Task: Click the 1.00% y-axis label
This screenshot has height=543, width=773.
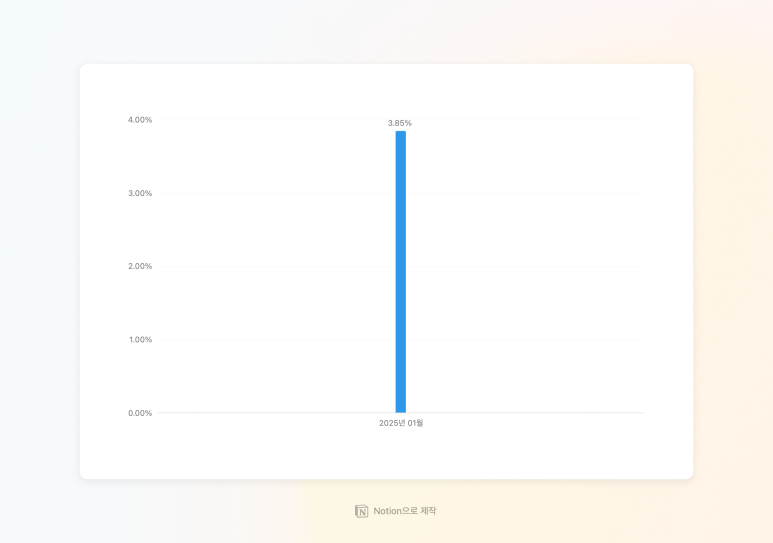Action: pos(140,339)
